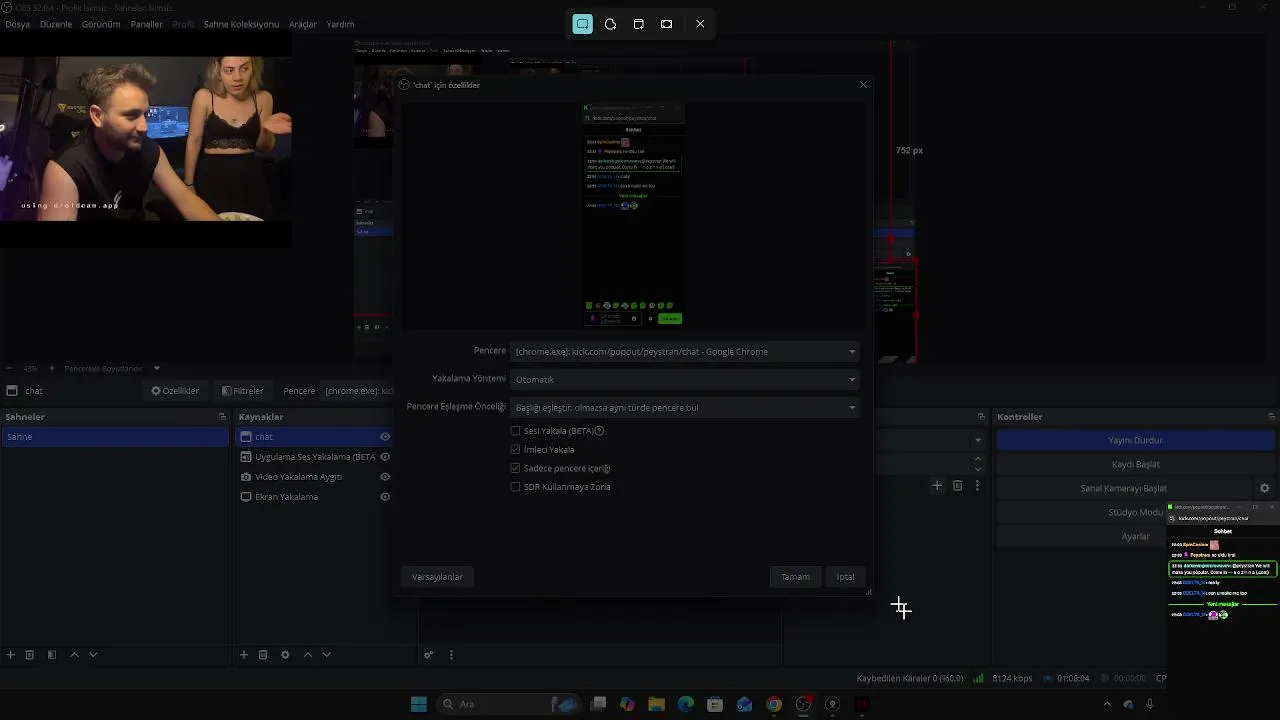Open Araçlar menu
The height and width of the screenshot is (720, 1280).
point(303,24)
